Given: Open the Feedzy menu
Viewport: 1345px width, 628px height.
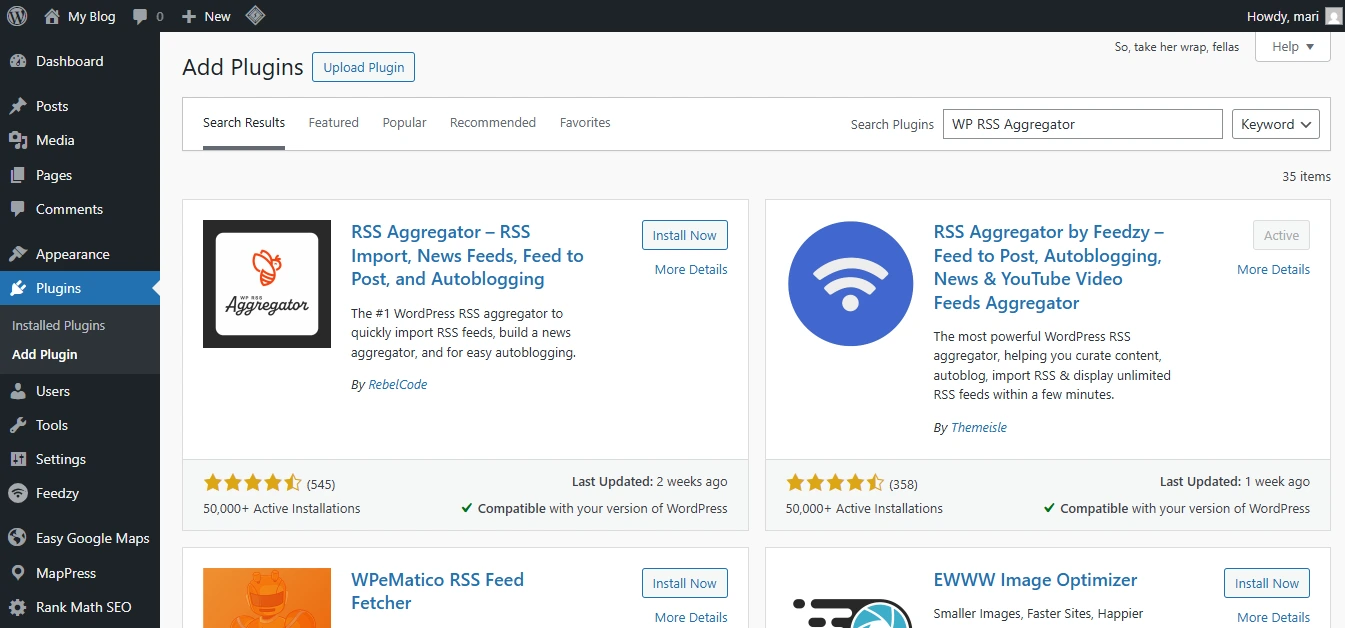Looking at the screenshot, I should click(80, 493).
